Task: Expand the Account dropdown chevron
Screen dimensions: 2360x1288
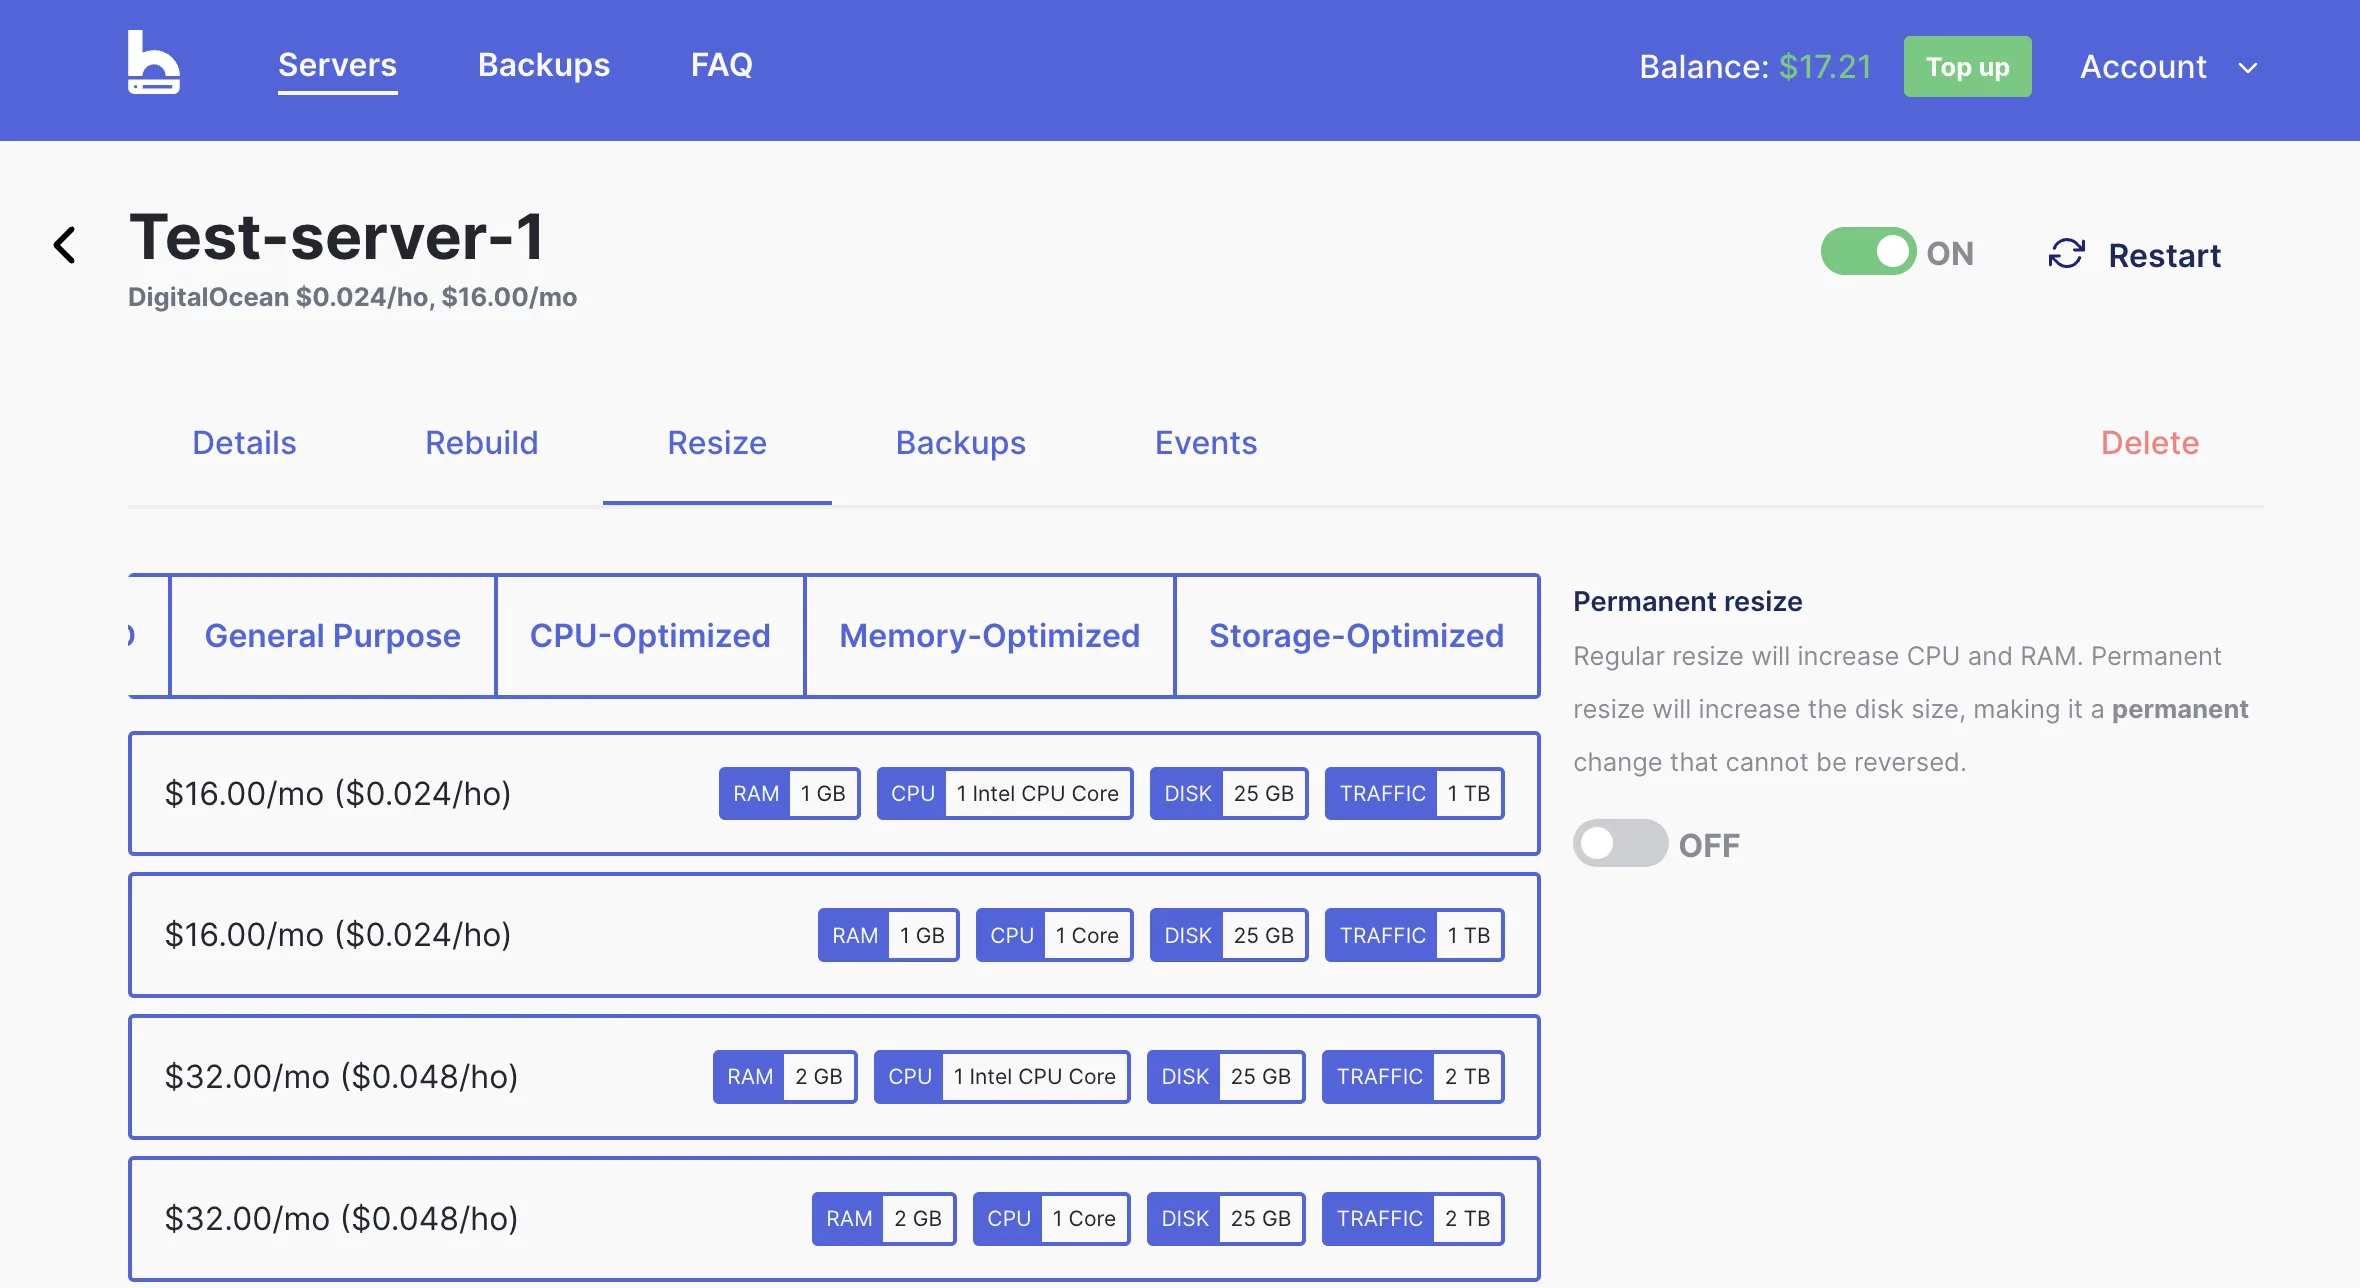Action: click(2248, 68)
